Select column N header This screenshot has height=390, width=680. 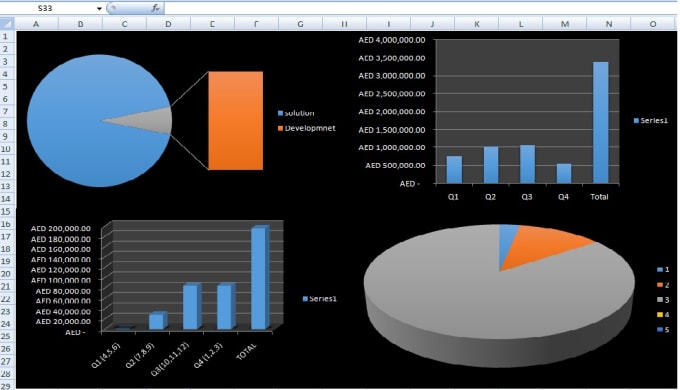coord(609,24)
